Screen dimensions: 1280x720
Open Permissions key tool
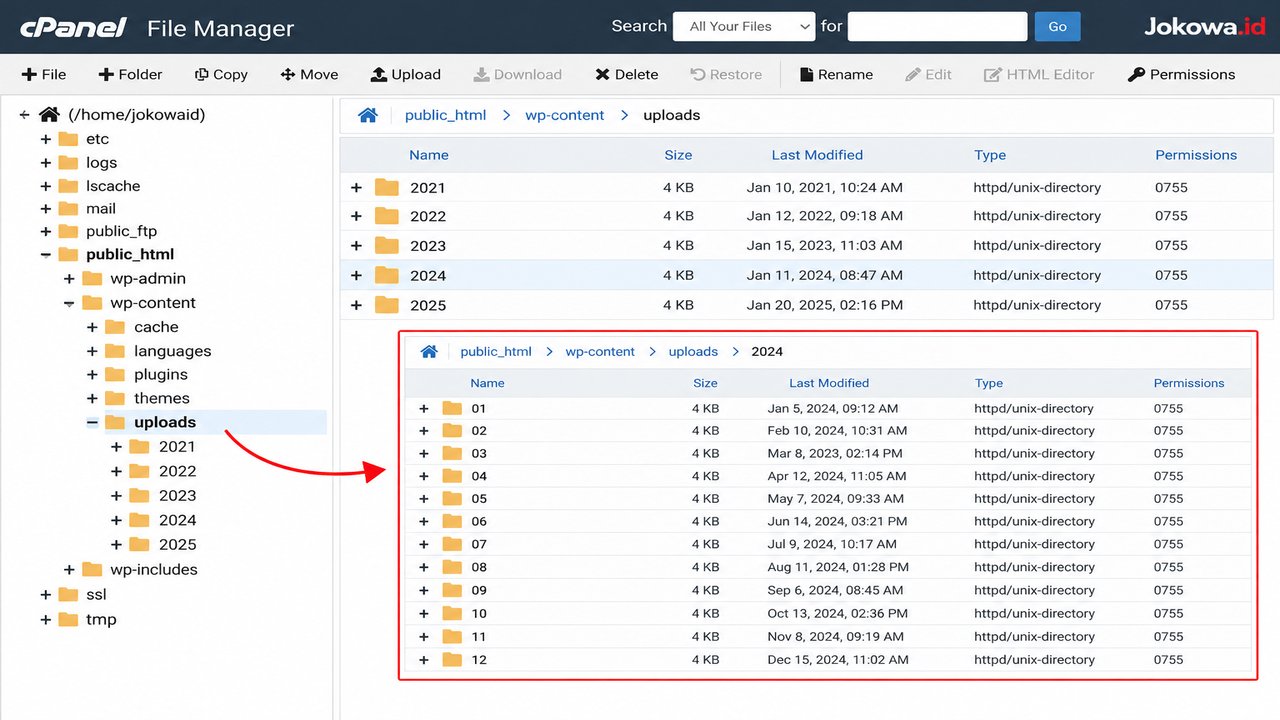[1181, 74]
